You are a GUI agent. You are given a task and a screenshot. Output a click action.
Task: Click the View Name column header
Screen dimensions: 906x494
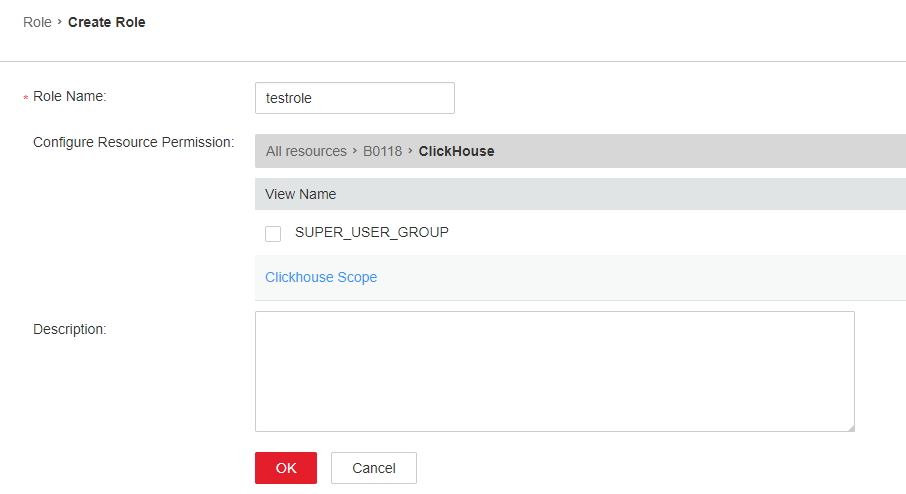[300, 194]
